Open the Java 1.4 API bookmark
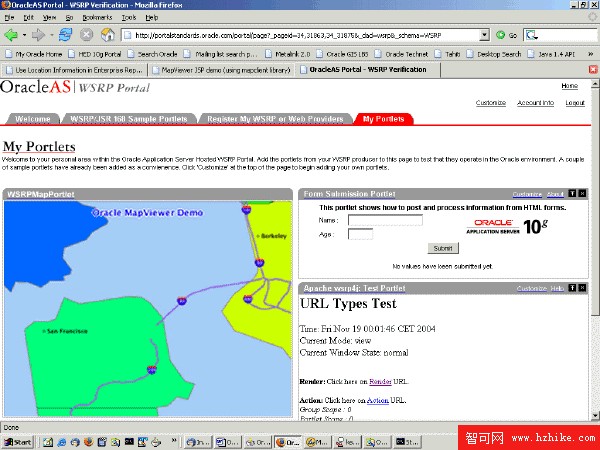 (x=551, y=54)
